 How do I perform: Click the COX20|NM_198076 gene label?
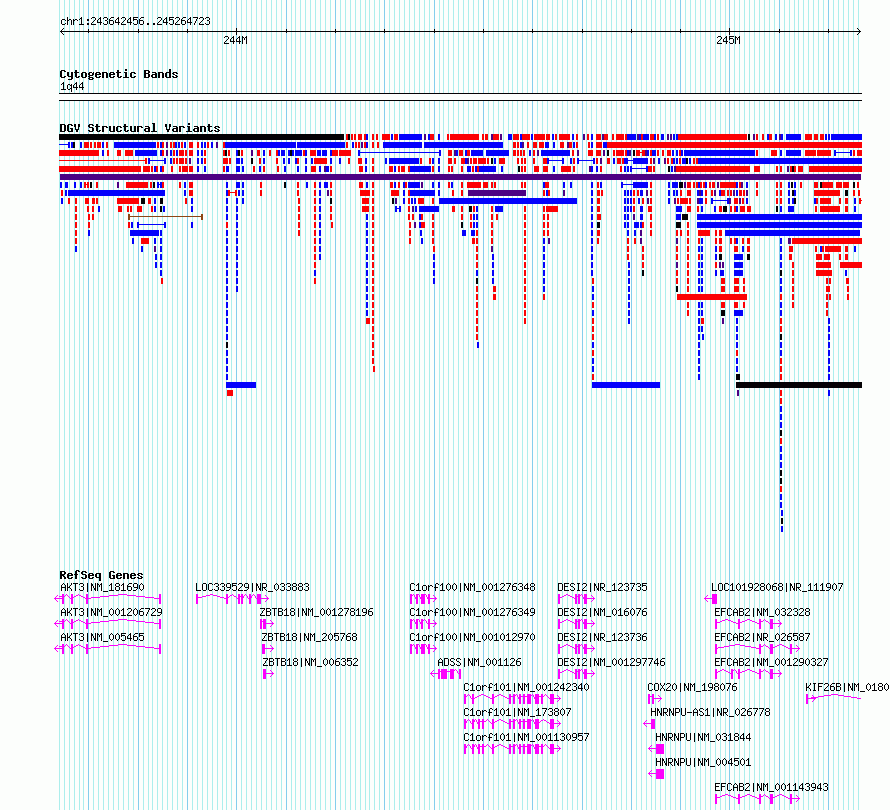(692, 687)
